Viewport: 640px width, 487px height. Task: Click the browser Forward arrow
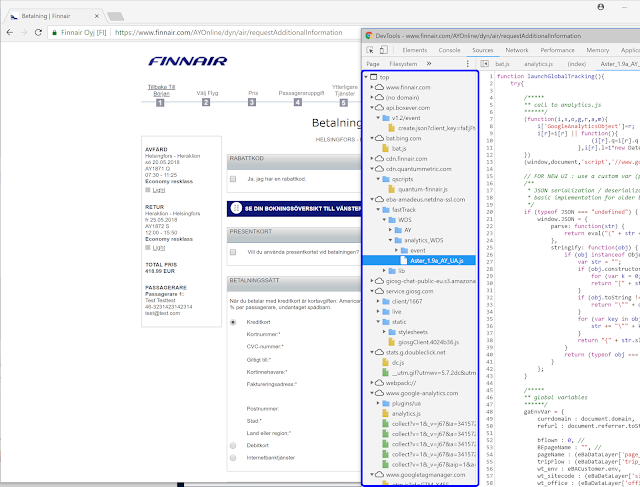[24, 32]
